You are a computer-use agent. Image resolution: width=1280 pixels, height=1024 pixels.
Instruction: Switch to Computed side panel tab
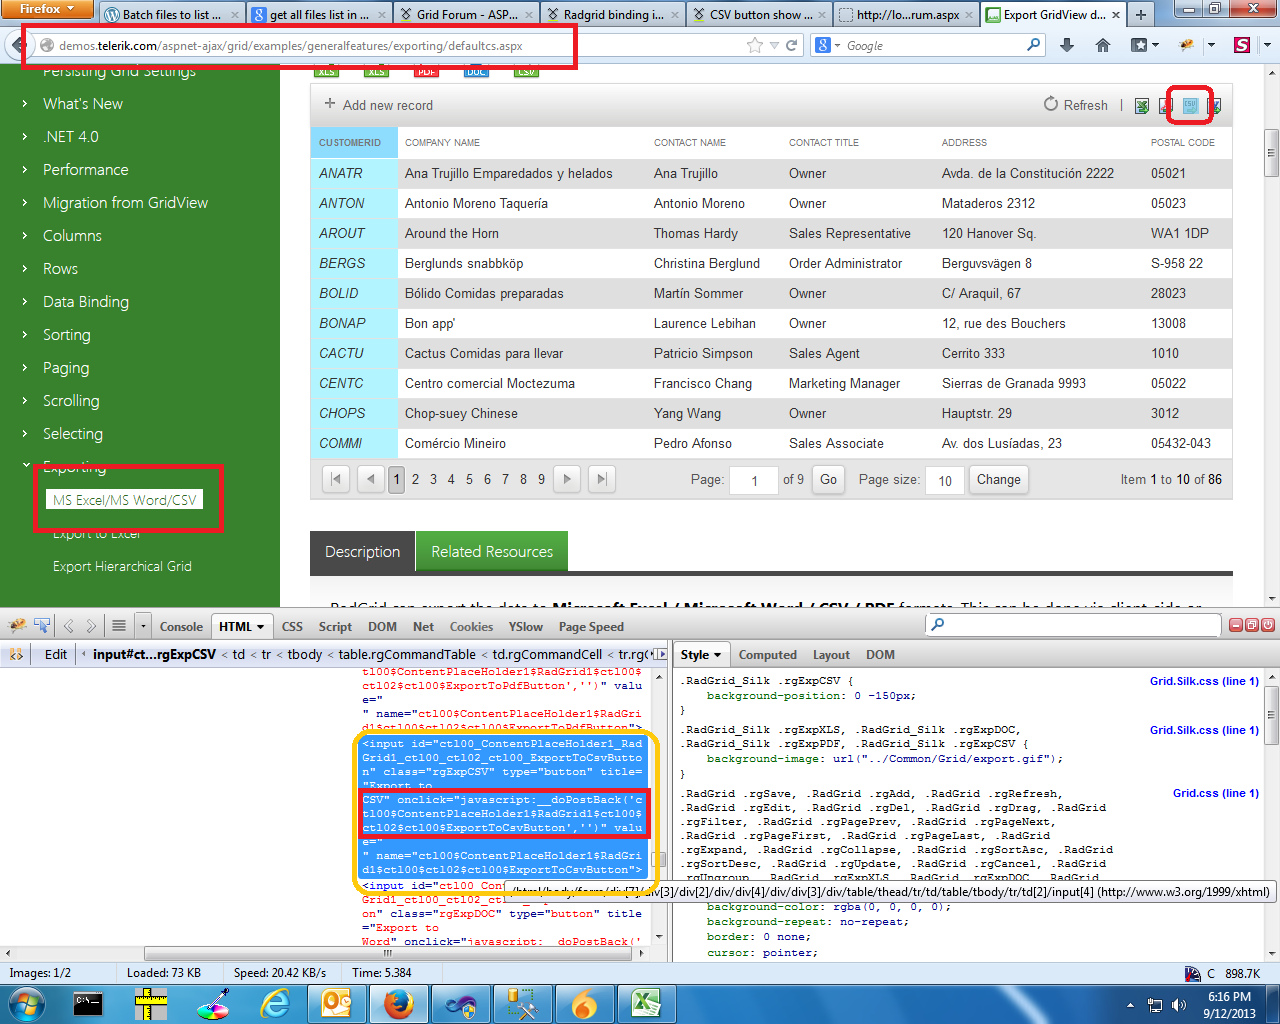(768, 655)
